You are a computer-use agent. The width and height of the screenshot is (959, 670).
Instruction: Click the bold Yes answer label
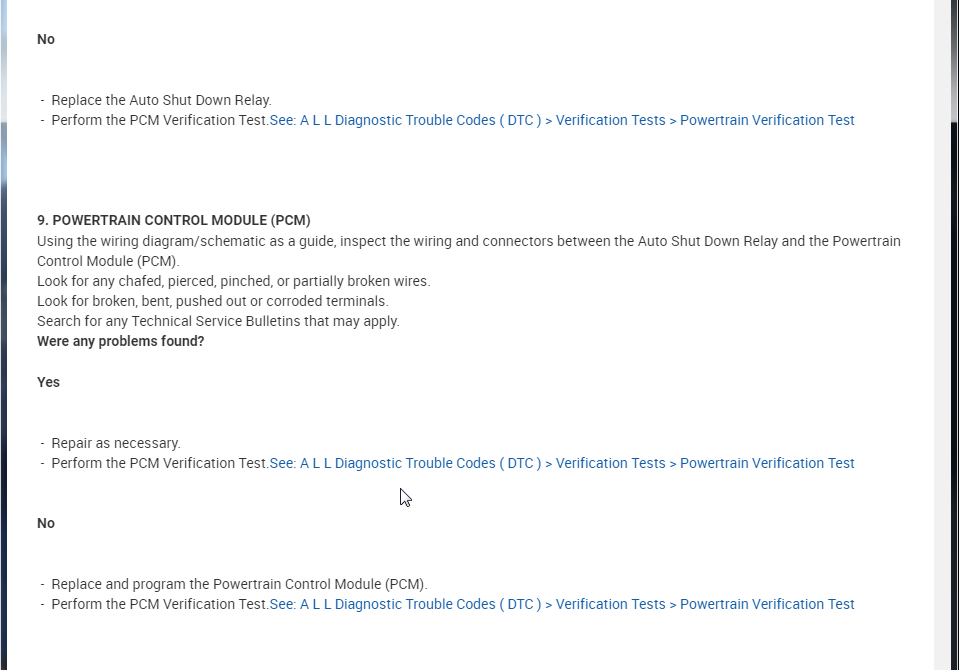[x=48, y=382]
